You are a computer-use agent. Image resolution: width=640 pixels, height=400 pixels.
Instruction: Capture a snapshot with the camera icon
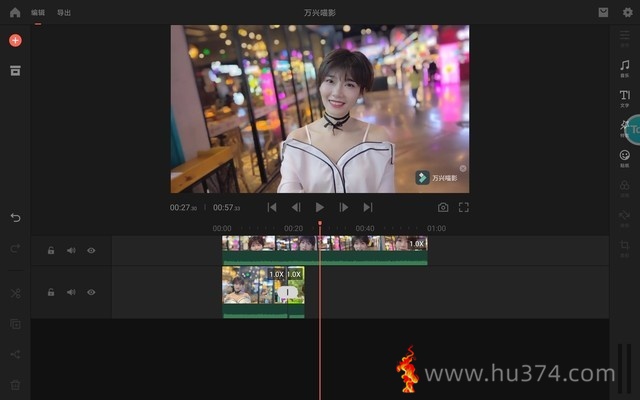[x=443, y=207]
